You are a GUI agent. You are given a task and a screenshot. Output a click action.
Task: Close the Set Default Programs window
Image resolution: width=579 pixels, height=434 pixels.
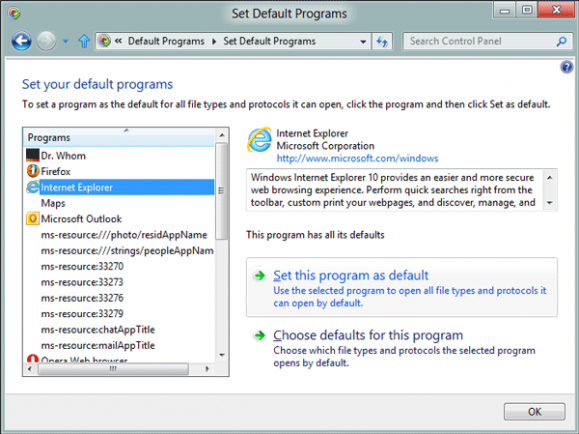click(556, 10)
